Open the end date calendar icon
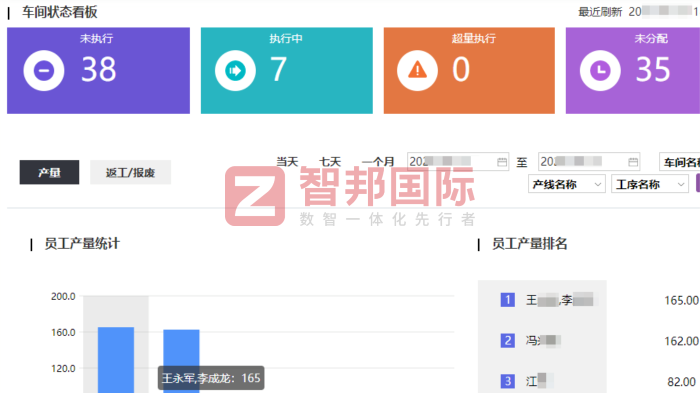 coord(633,162)
